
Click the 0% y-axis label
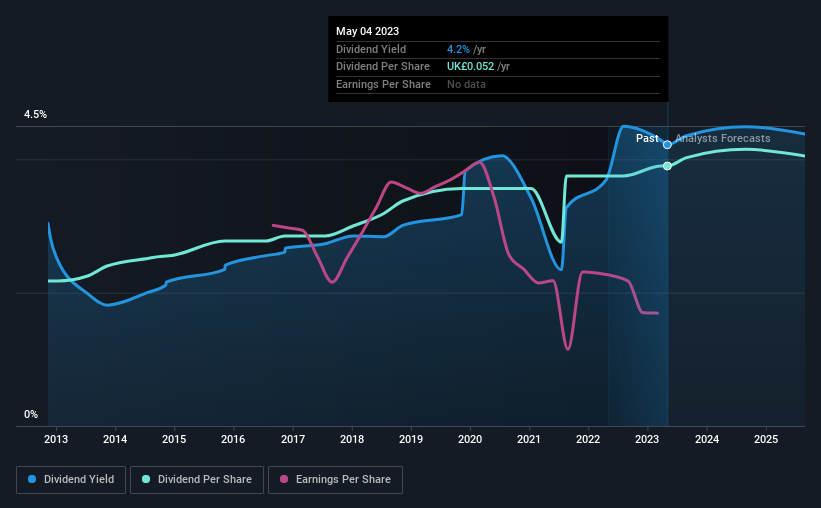coord(31,415)
